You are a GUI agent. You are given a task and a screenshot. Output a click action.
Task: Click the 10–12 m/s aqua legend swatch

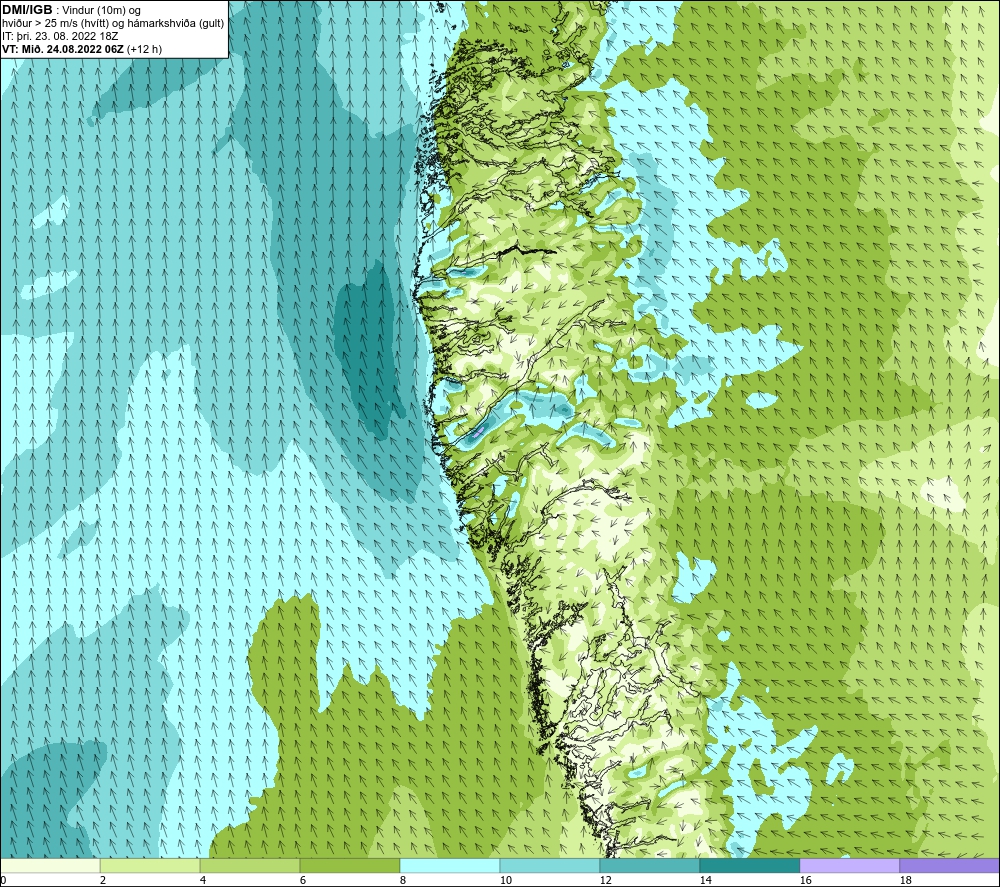[550, 865]
